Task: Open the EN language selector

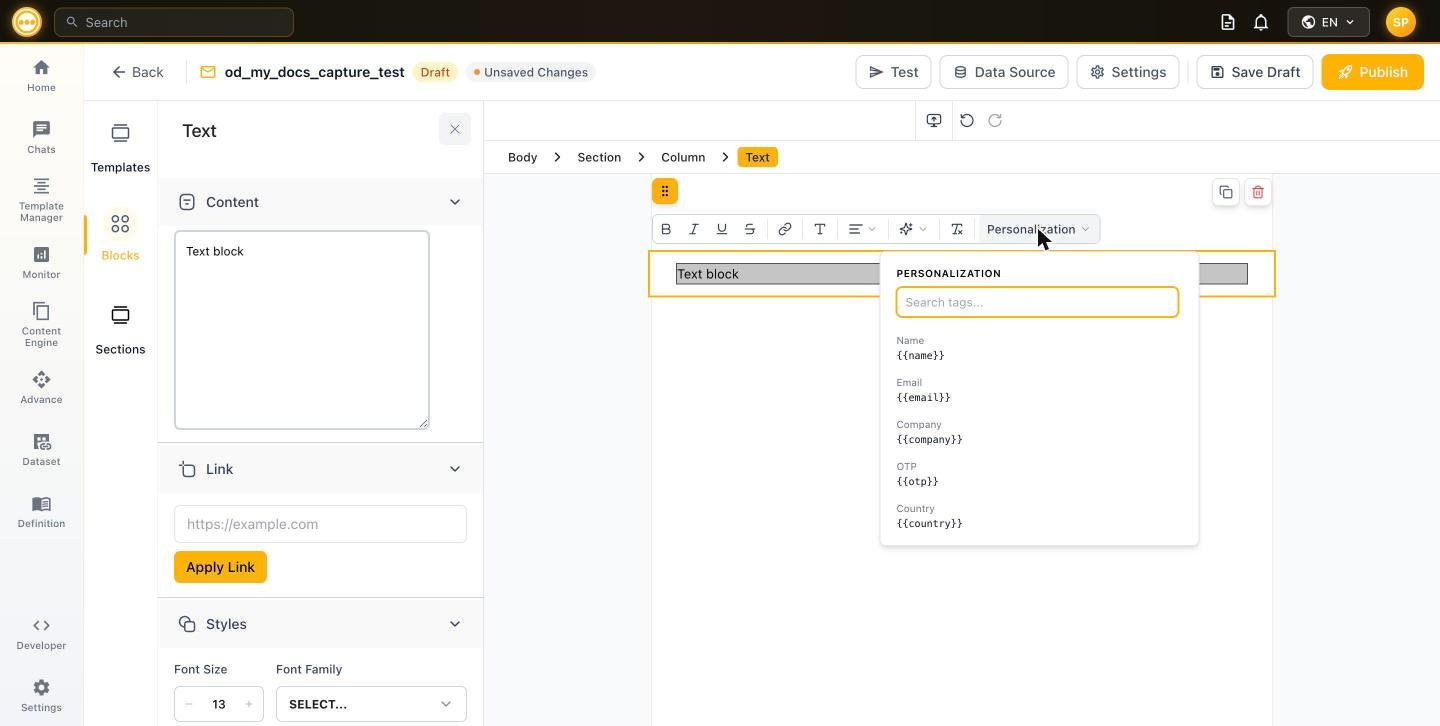Action: point(1328,22)
